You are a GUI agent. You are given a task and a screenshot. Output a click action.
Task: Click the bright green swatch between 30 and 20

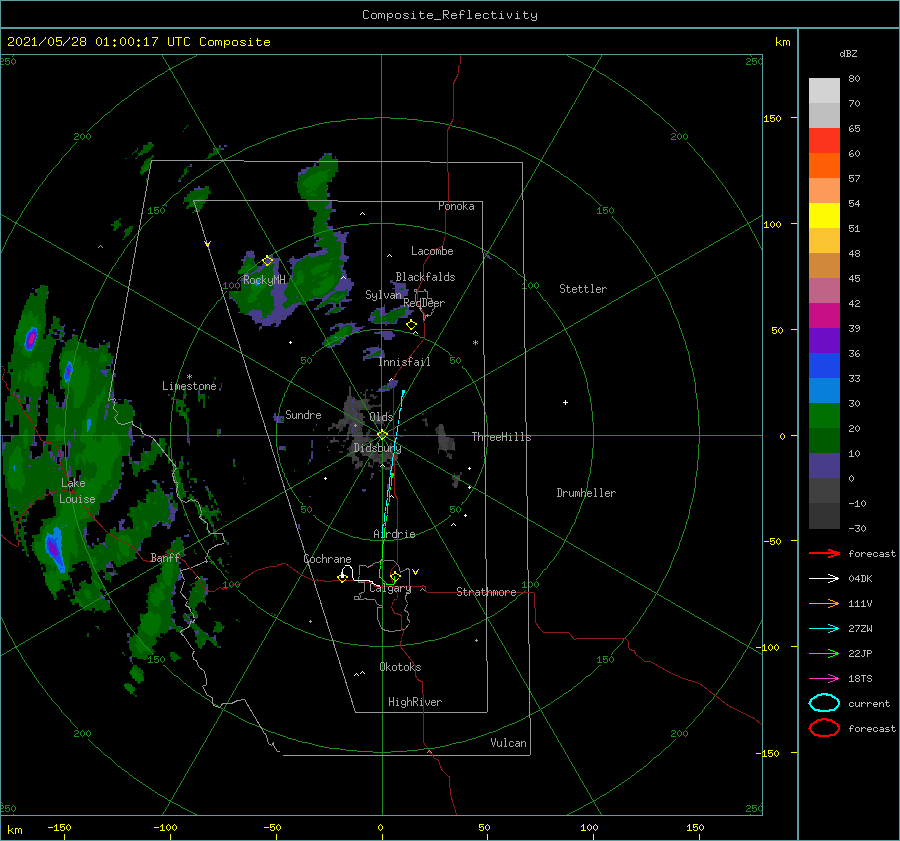tap(824, 416)
